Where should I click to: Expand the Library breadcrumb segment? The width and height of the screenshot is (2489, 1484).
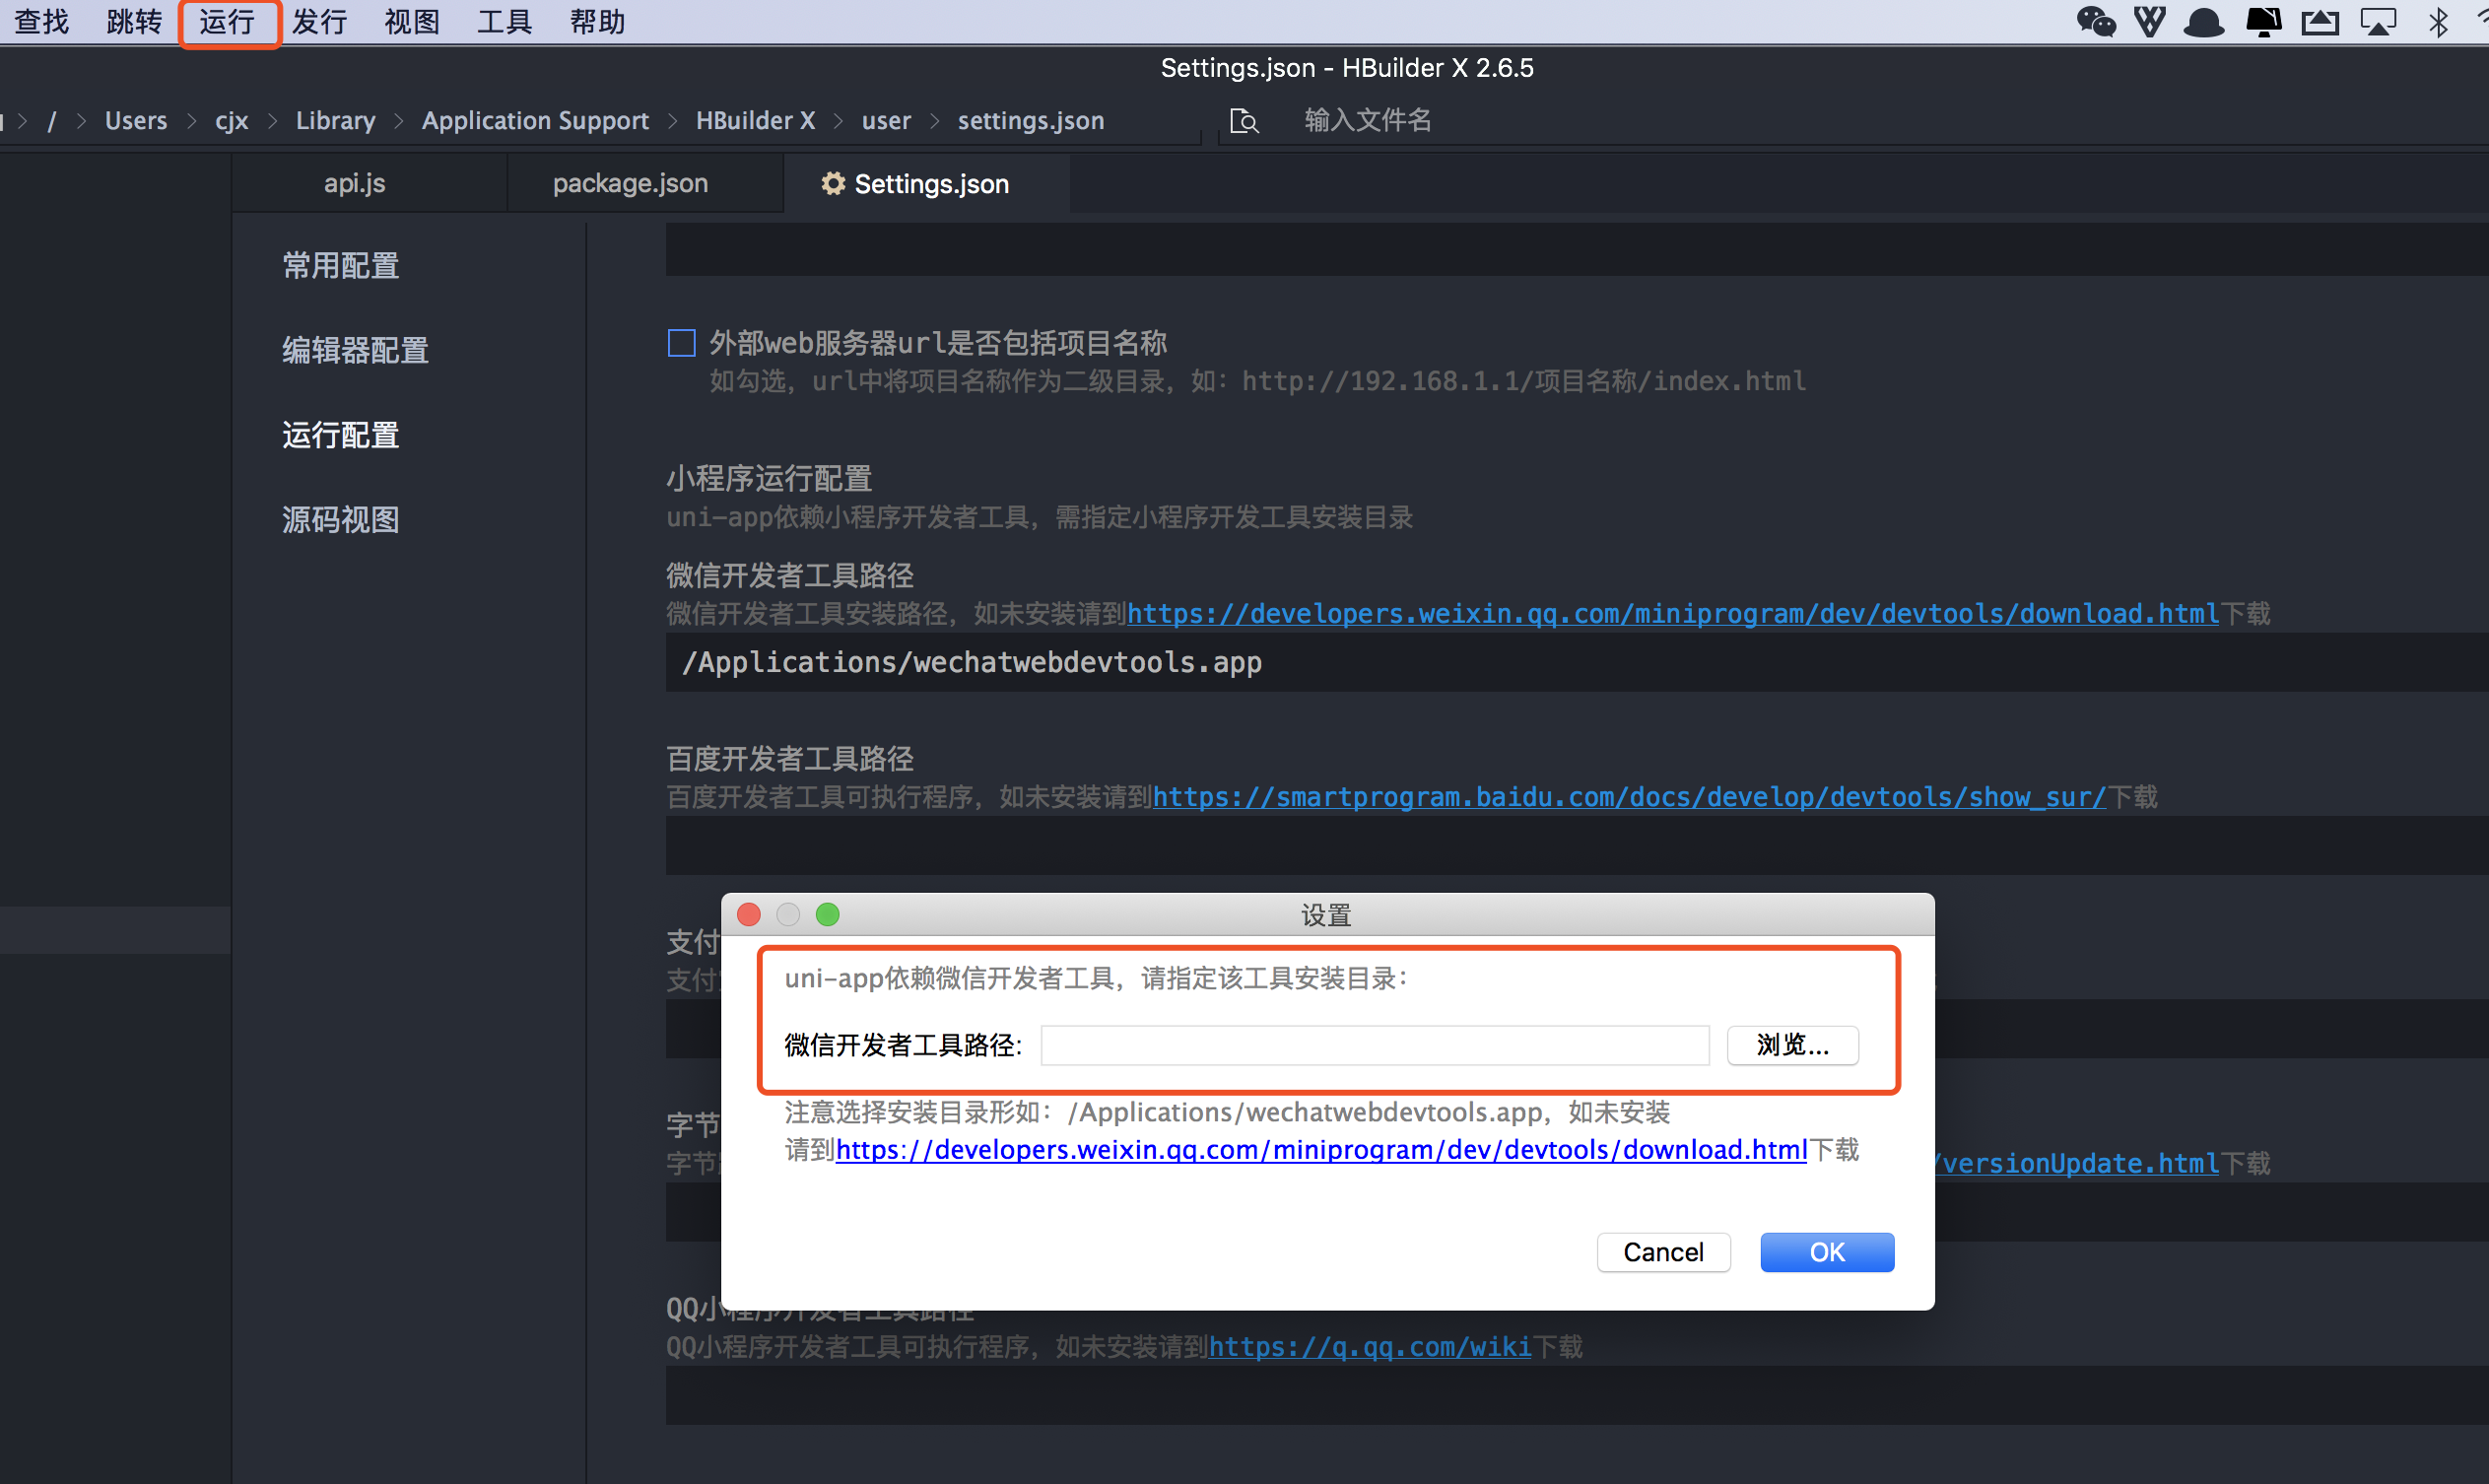tap(335, 121)
